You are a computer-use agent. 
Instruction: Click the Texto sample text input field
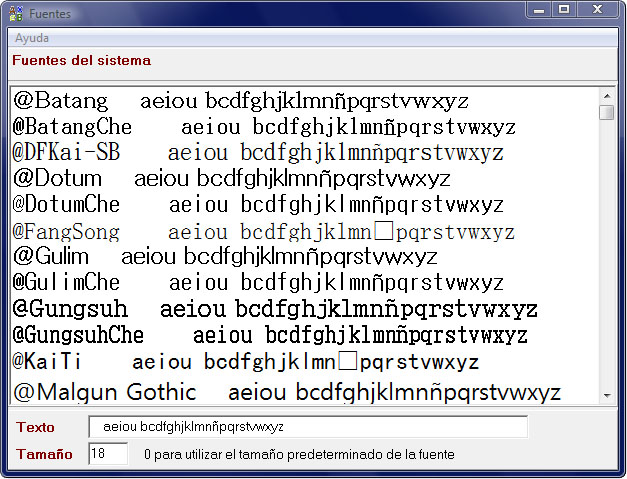click(308, 427)
